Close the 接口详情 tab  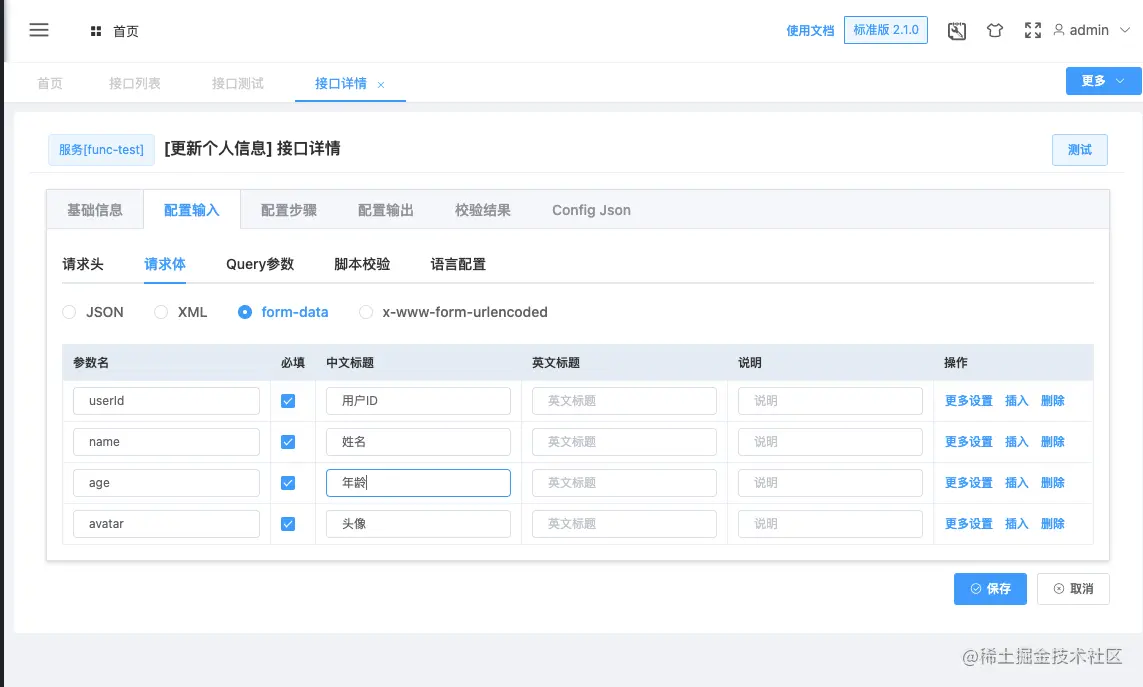(381, 85)
